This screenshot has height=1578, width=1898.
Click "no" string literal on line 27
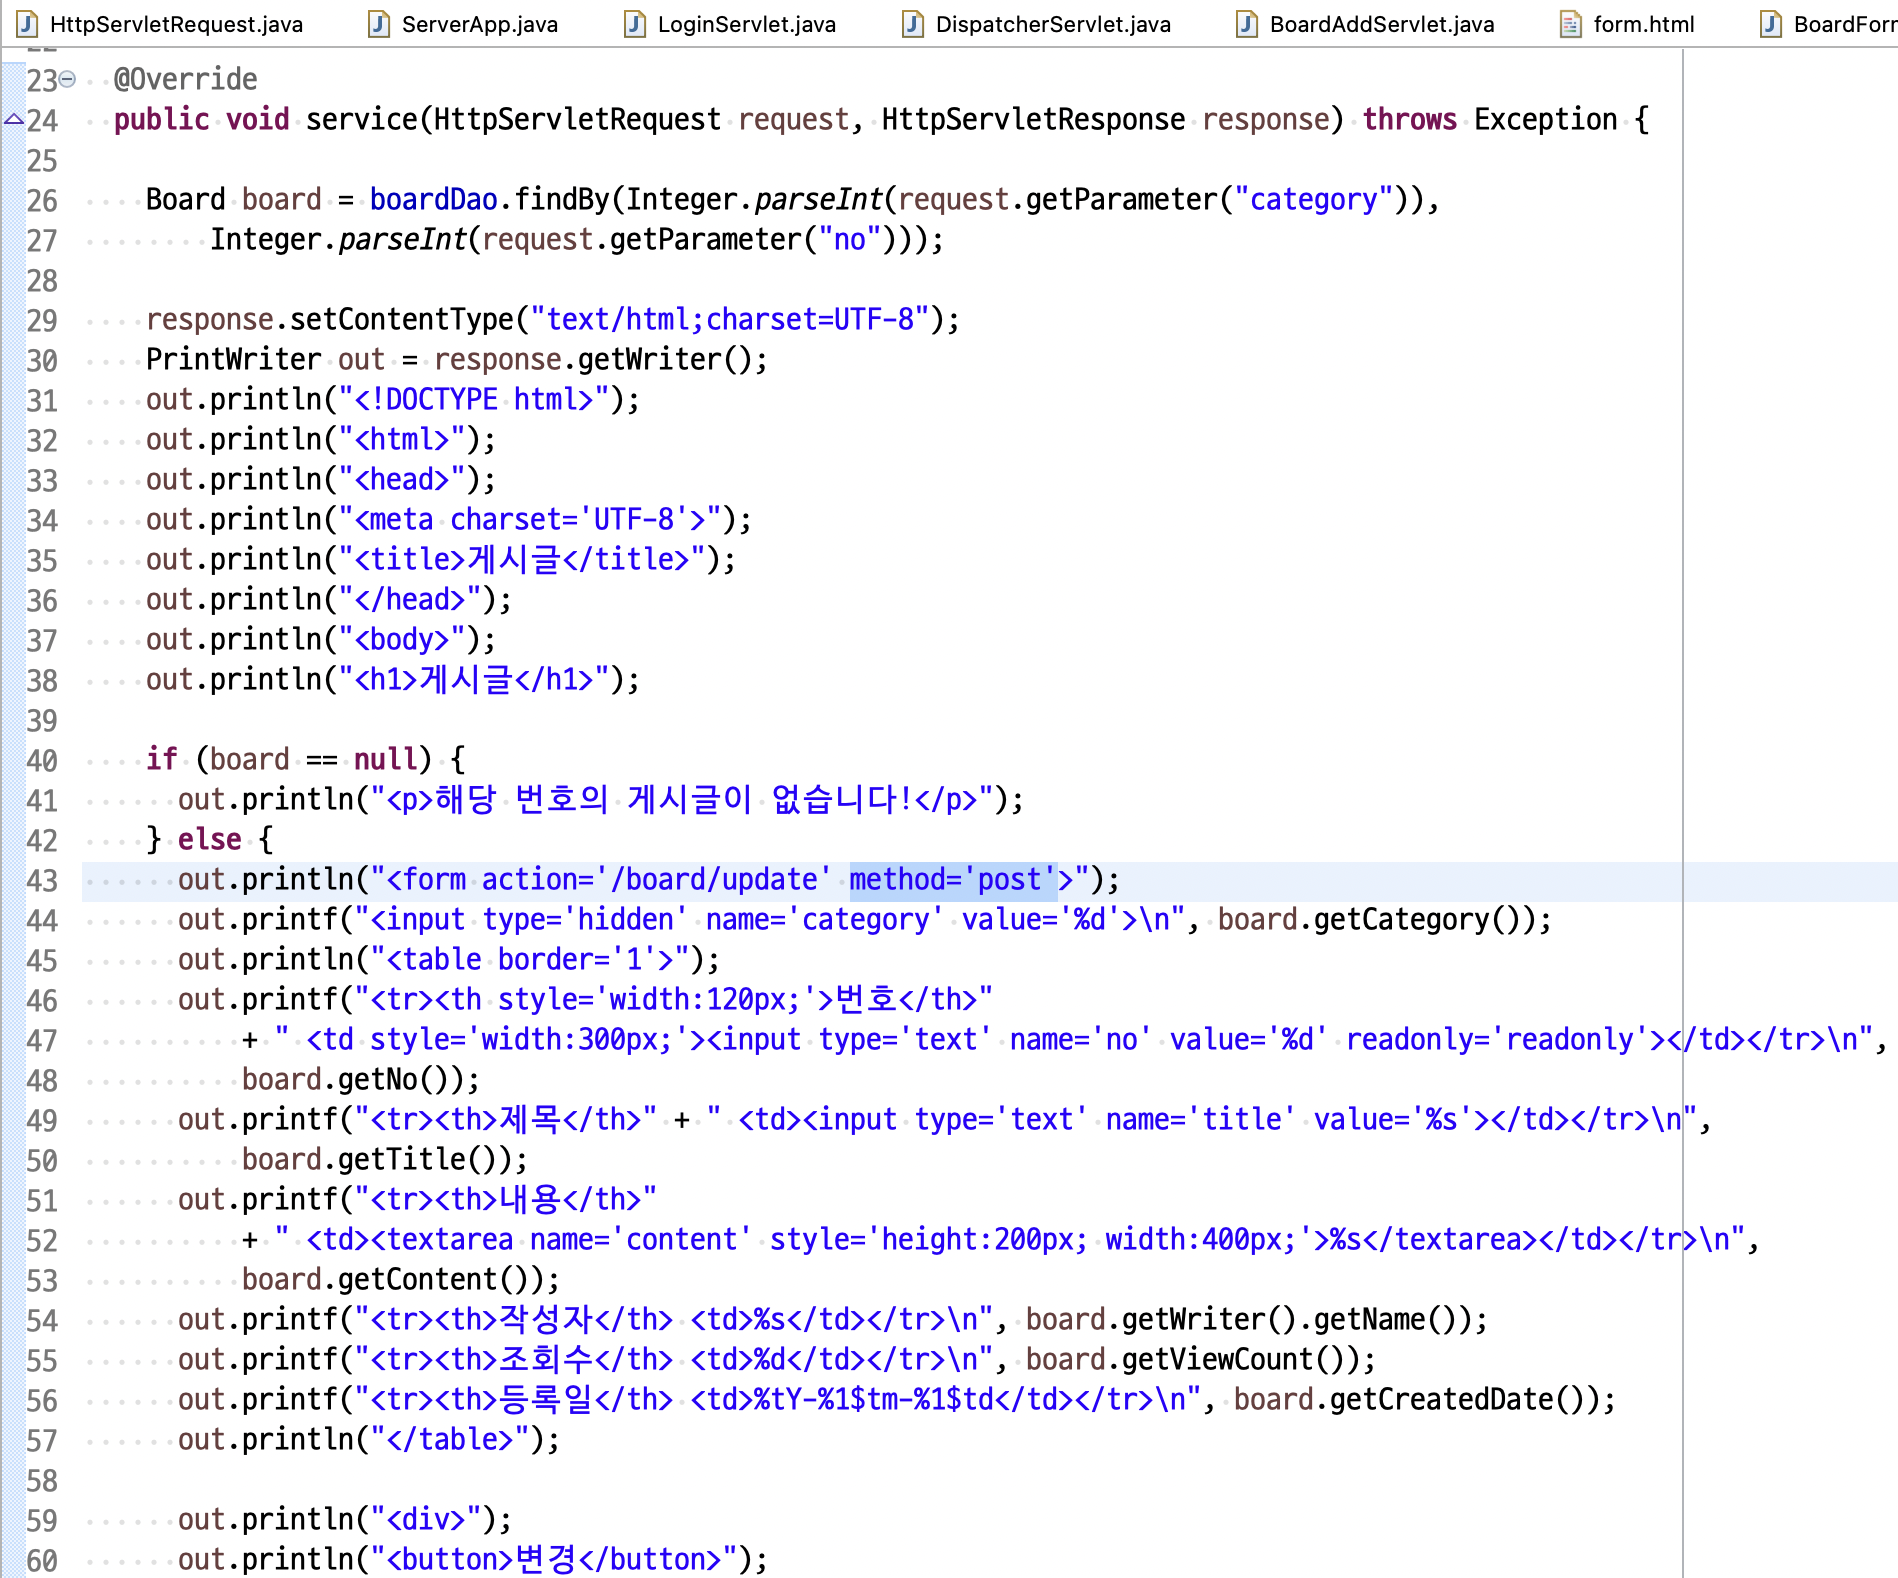coord(849,240)
